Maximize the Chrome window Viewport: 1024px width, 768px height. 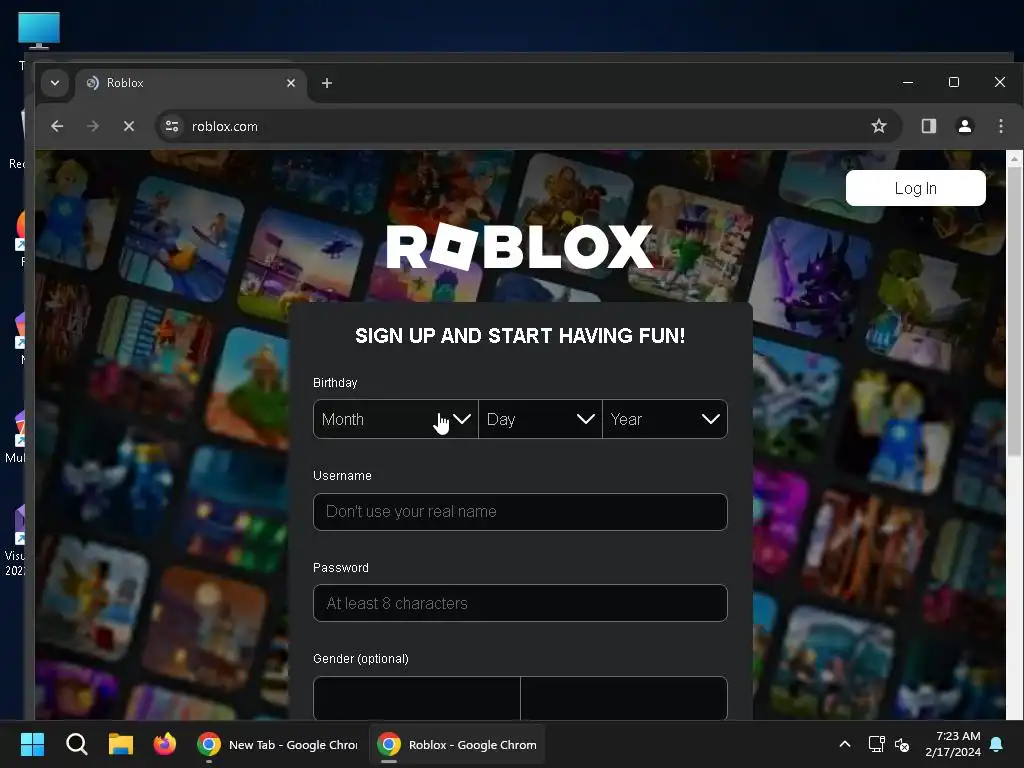point(953,82)
